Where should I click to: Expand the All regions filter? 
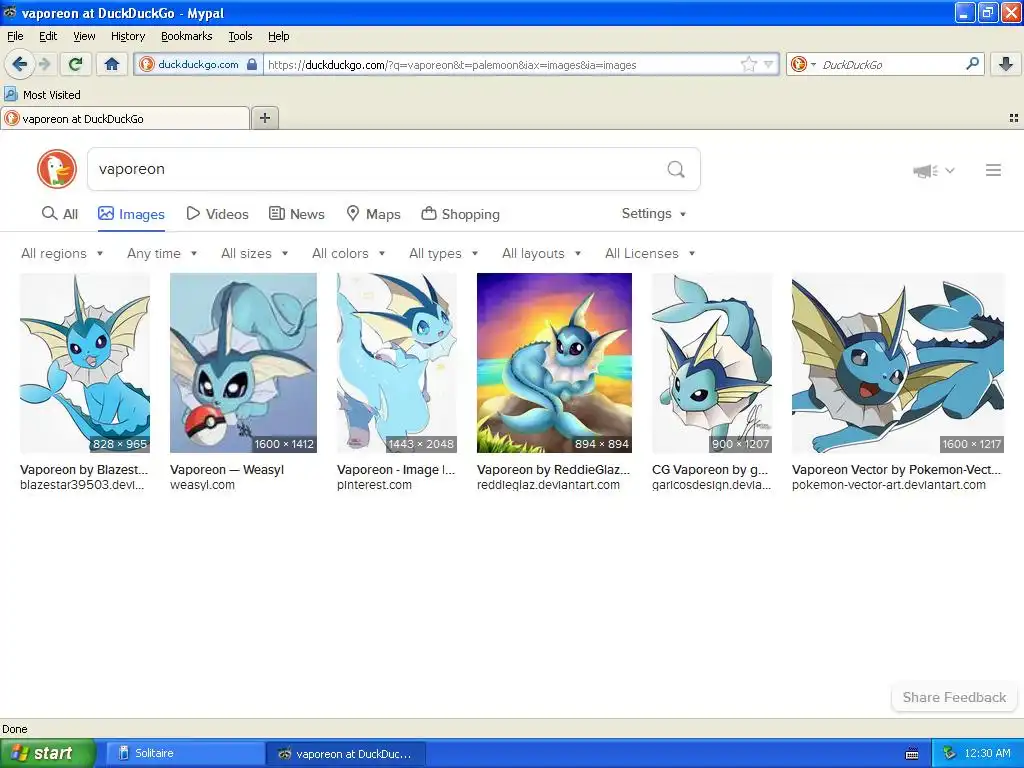point(62,253)
